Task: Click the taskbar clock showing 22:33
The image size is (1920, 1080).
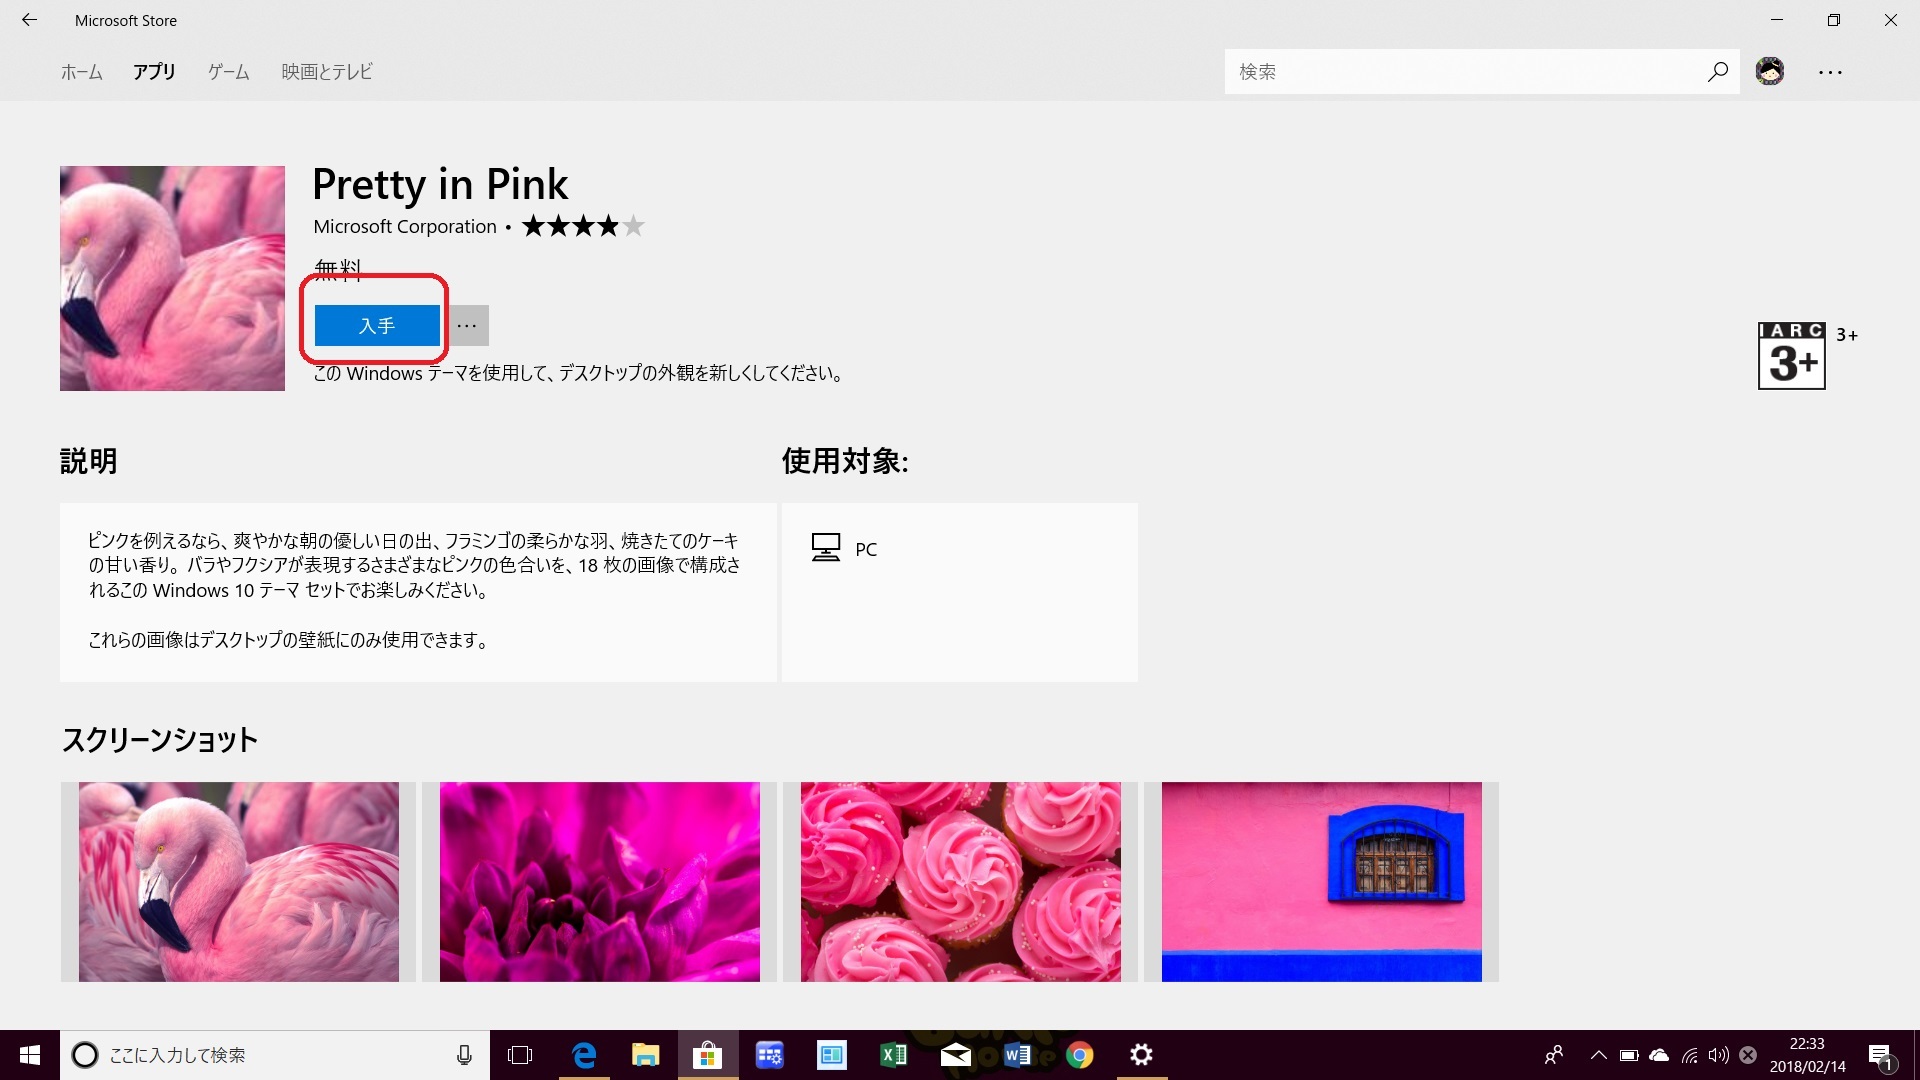Action: coord(1808,1055)
